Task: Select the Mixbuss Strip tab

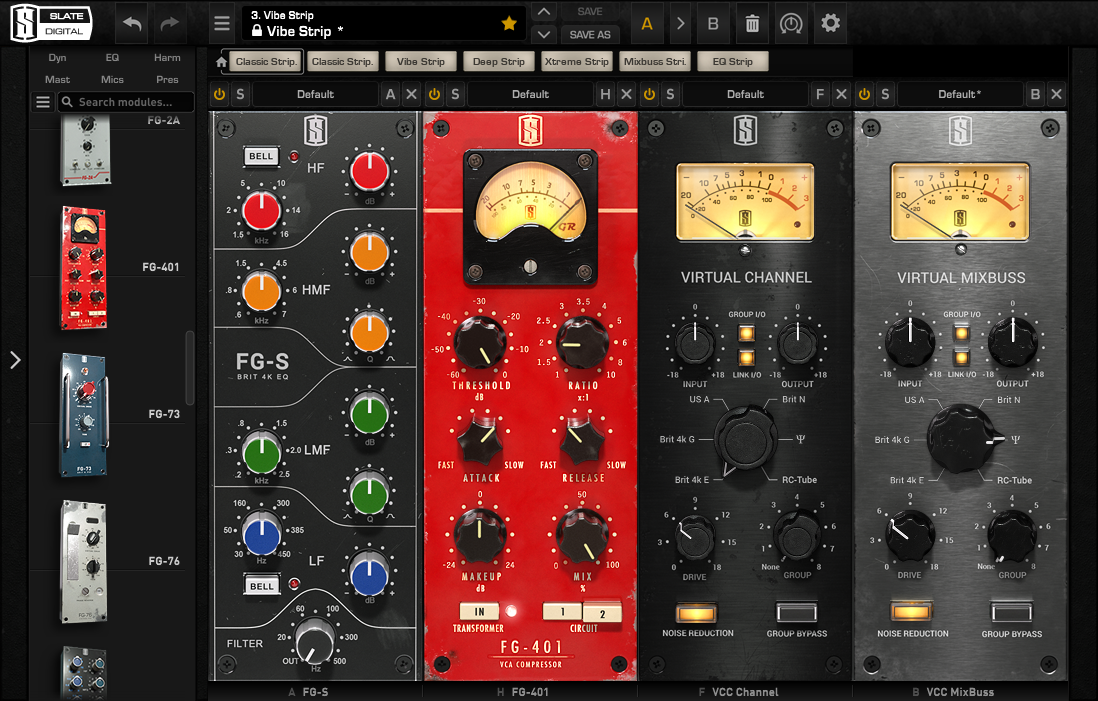Action: [655, 62]
